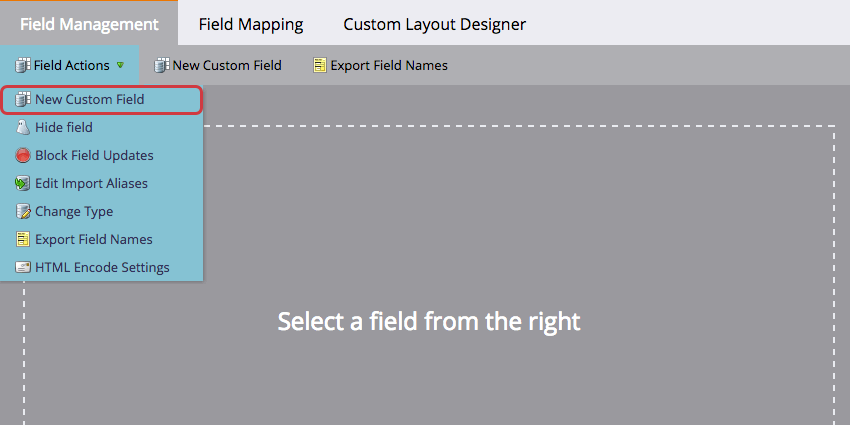Click the toolbar New Custom Field database icon
850x425 pixels.
162,66
